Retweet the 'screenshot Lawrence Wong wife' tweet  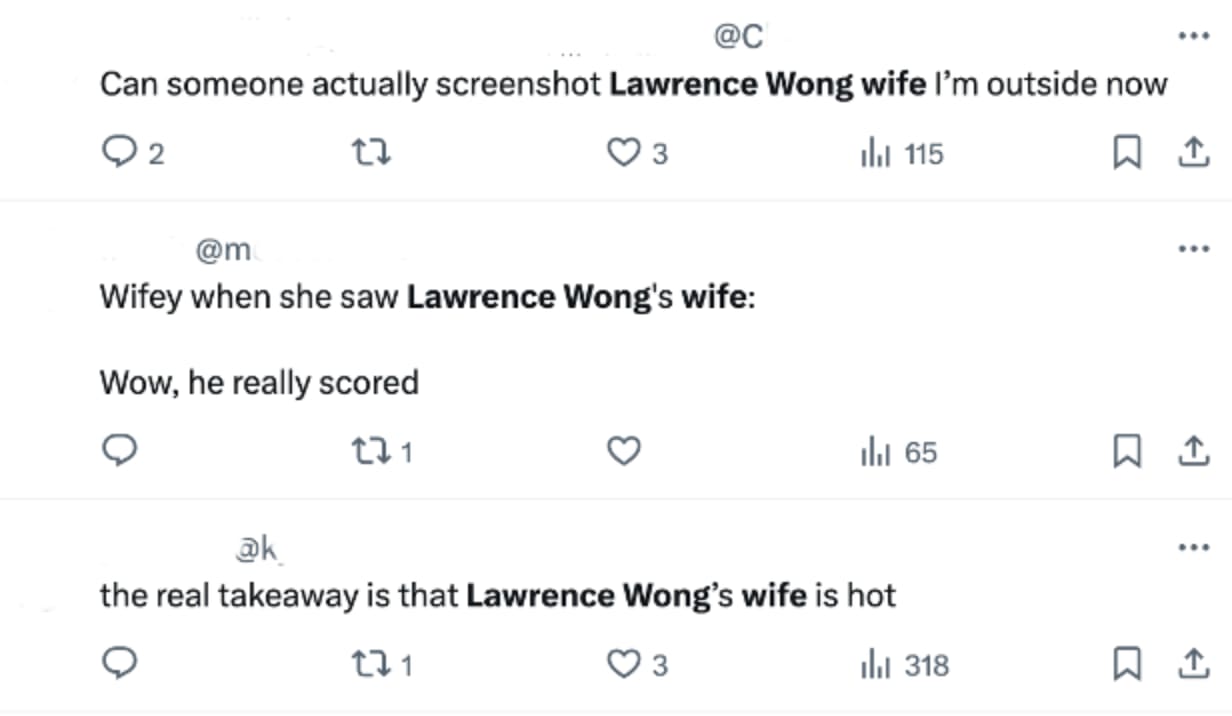coord(371,154)
